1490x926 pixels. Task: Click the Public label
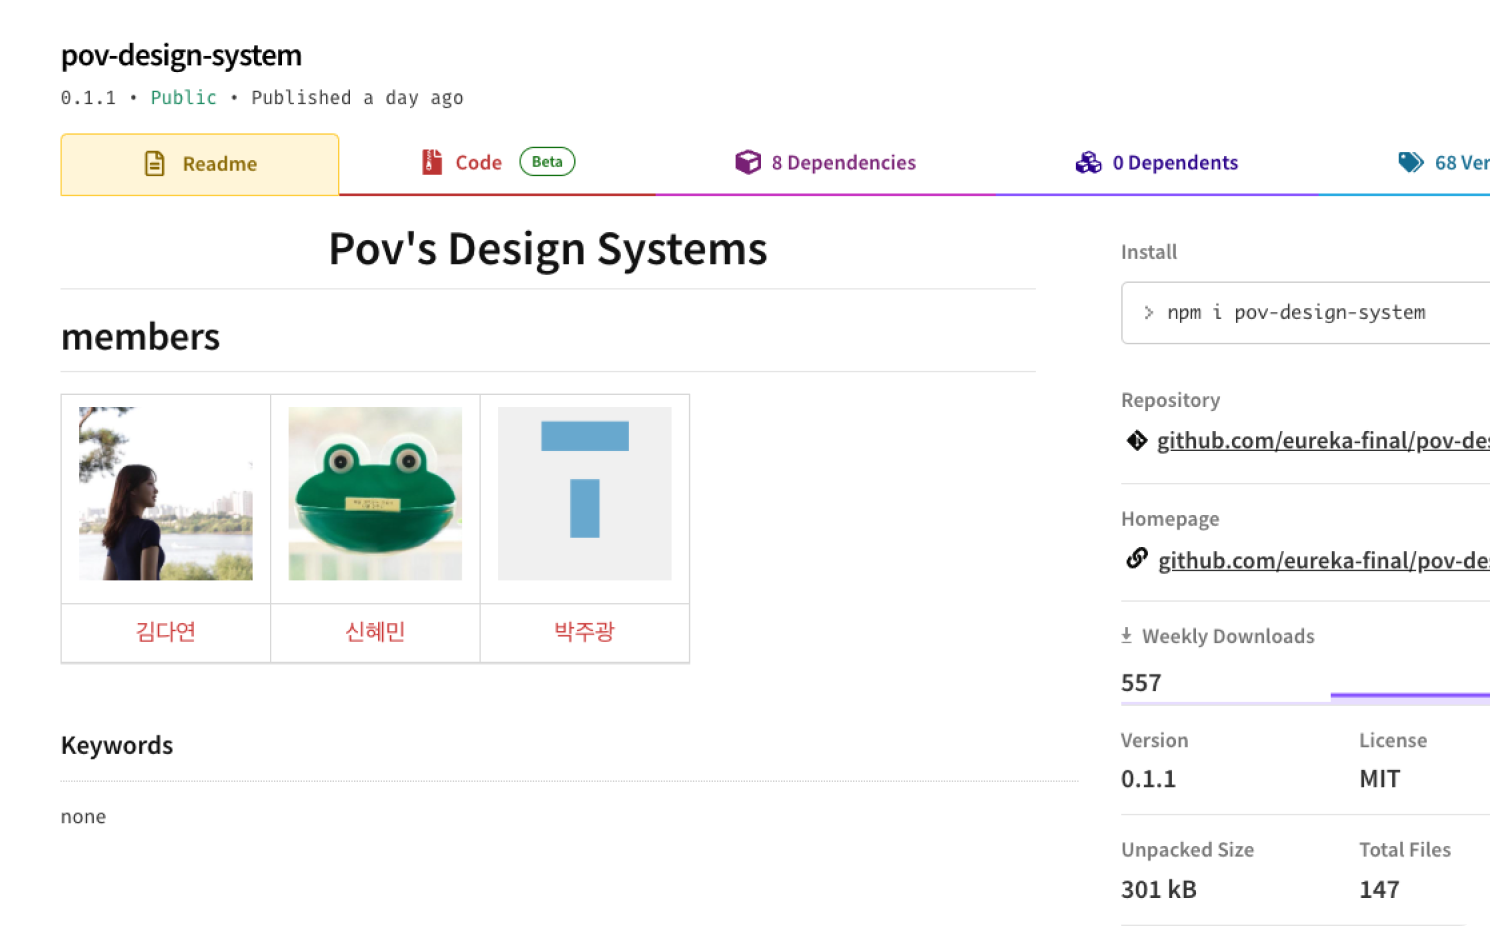(184, 98)
